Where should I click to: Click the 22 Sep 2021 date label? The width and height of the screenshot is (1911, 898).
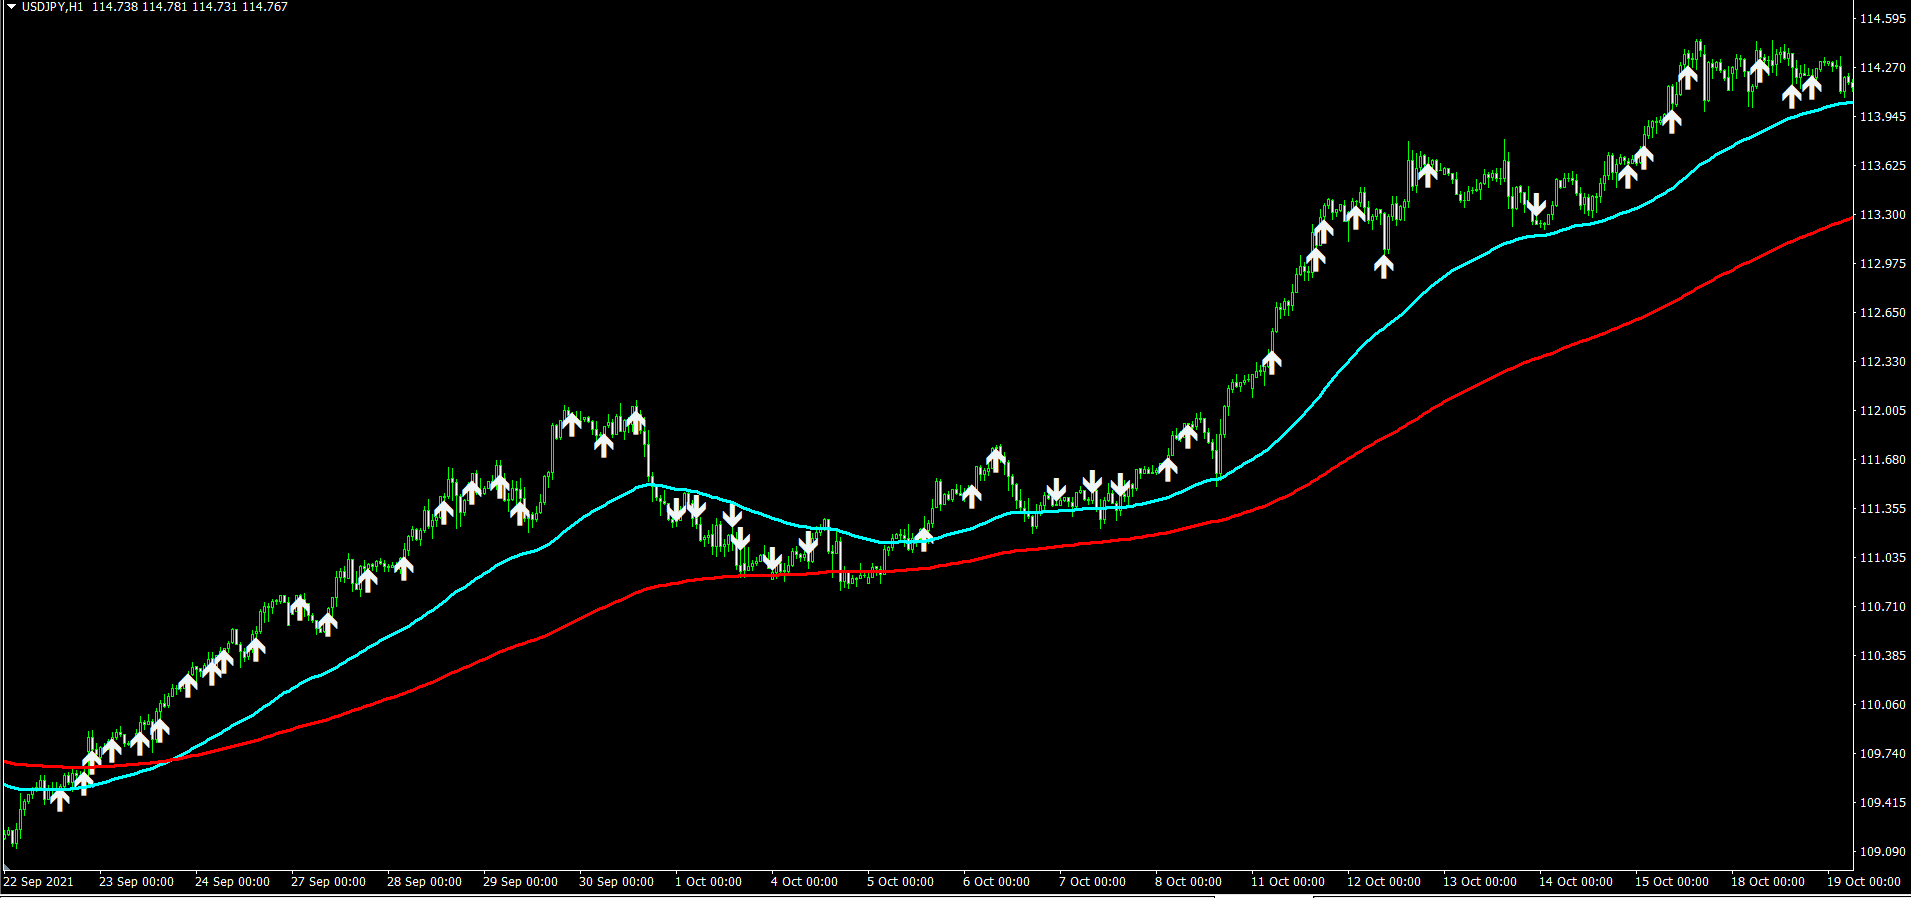pos(38,882)
